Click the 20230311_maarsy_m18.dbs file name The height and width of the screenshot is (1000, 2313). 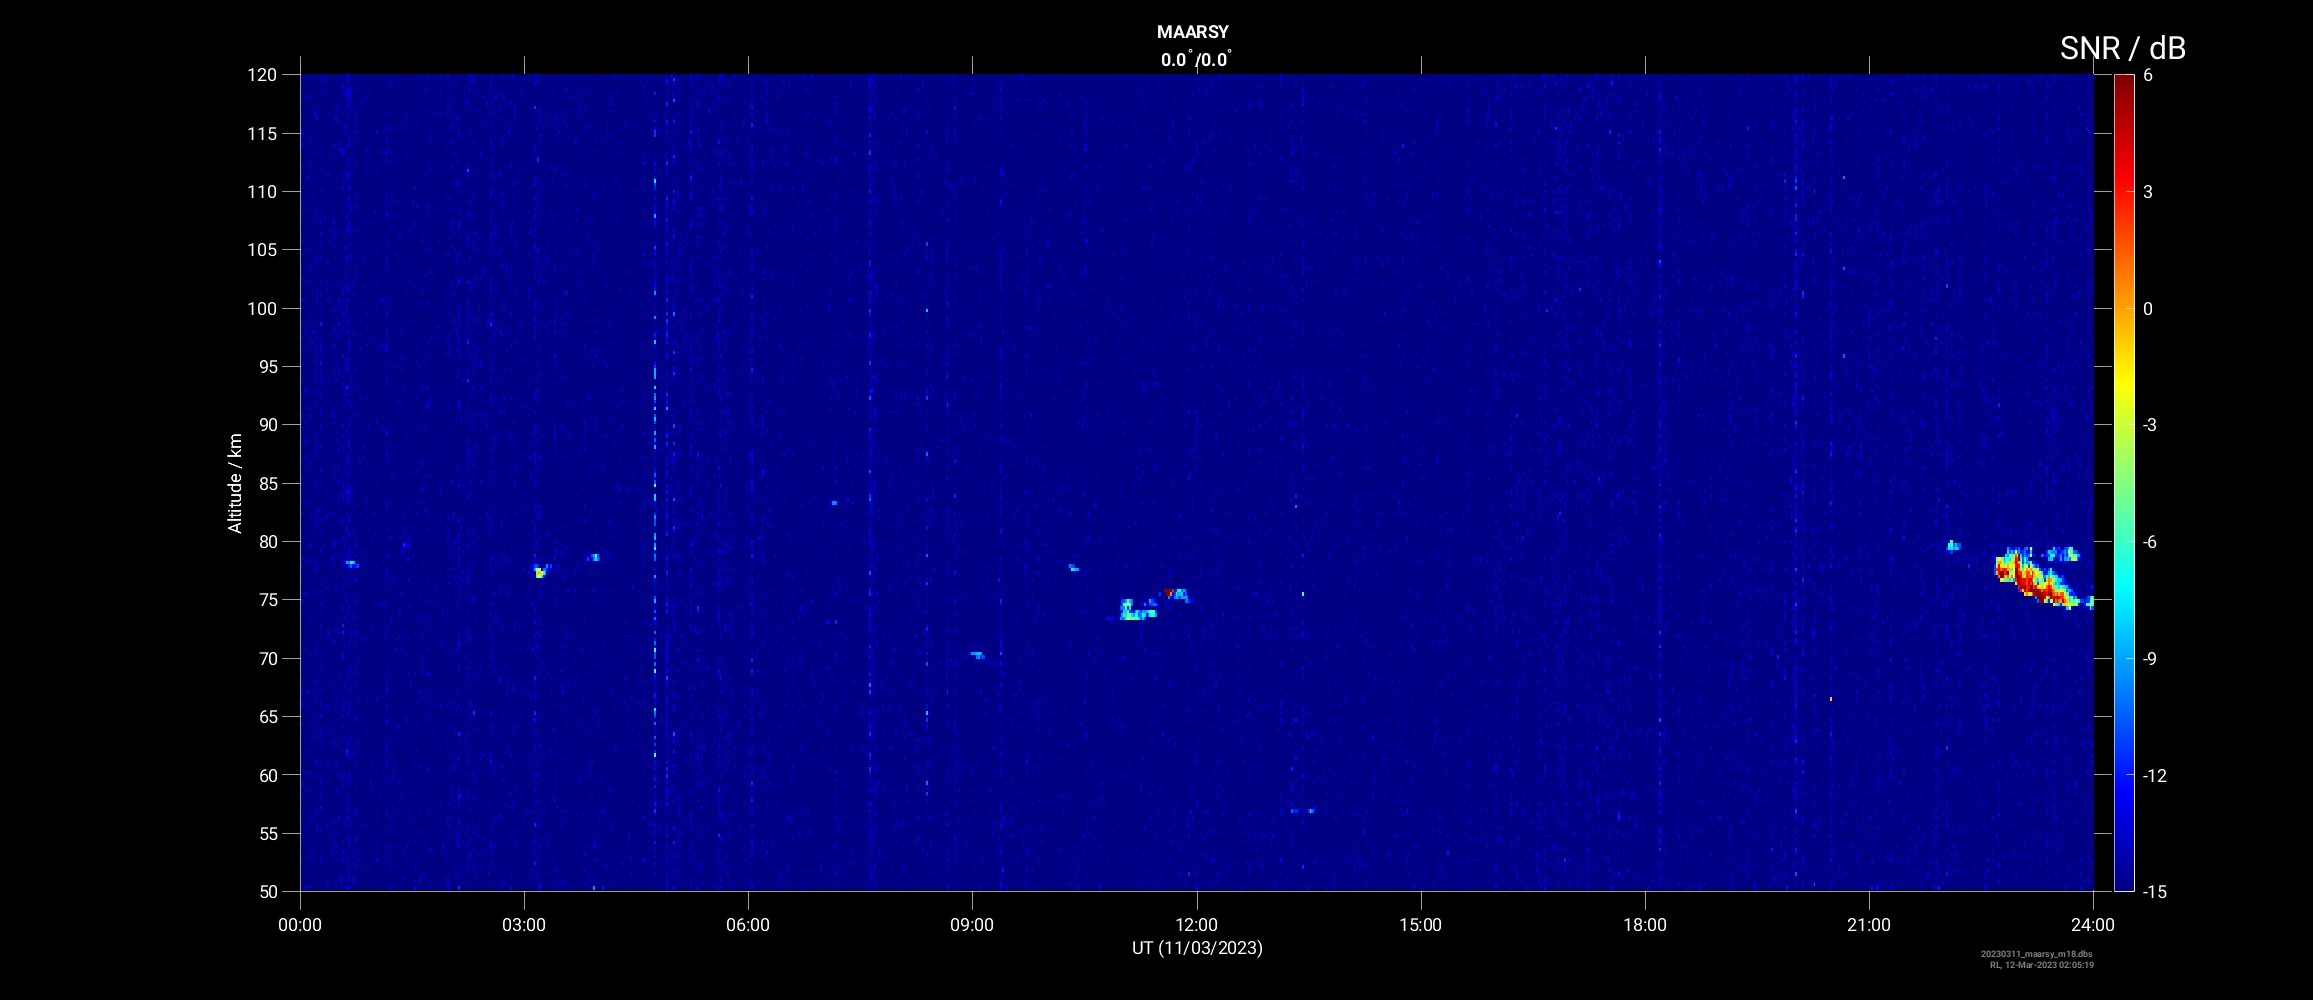pyautogui.click(x=2037, y=954)
